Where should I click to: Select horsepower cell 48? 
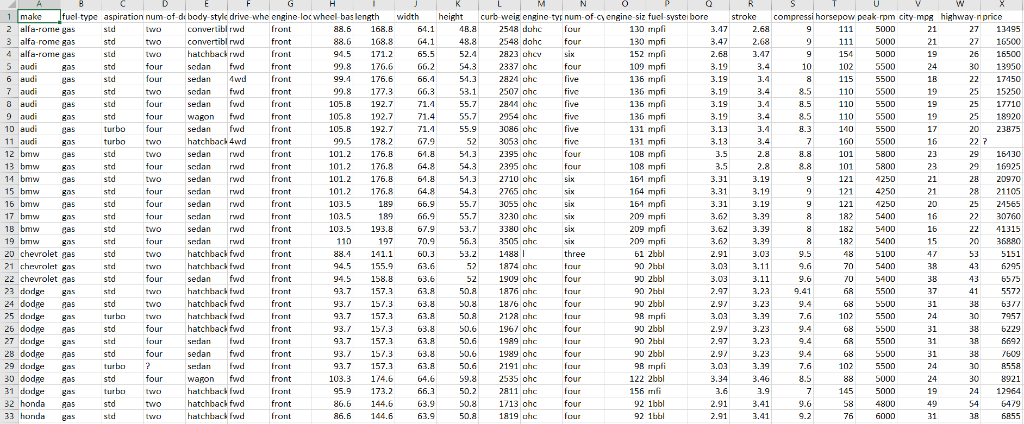pos(834,254)
